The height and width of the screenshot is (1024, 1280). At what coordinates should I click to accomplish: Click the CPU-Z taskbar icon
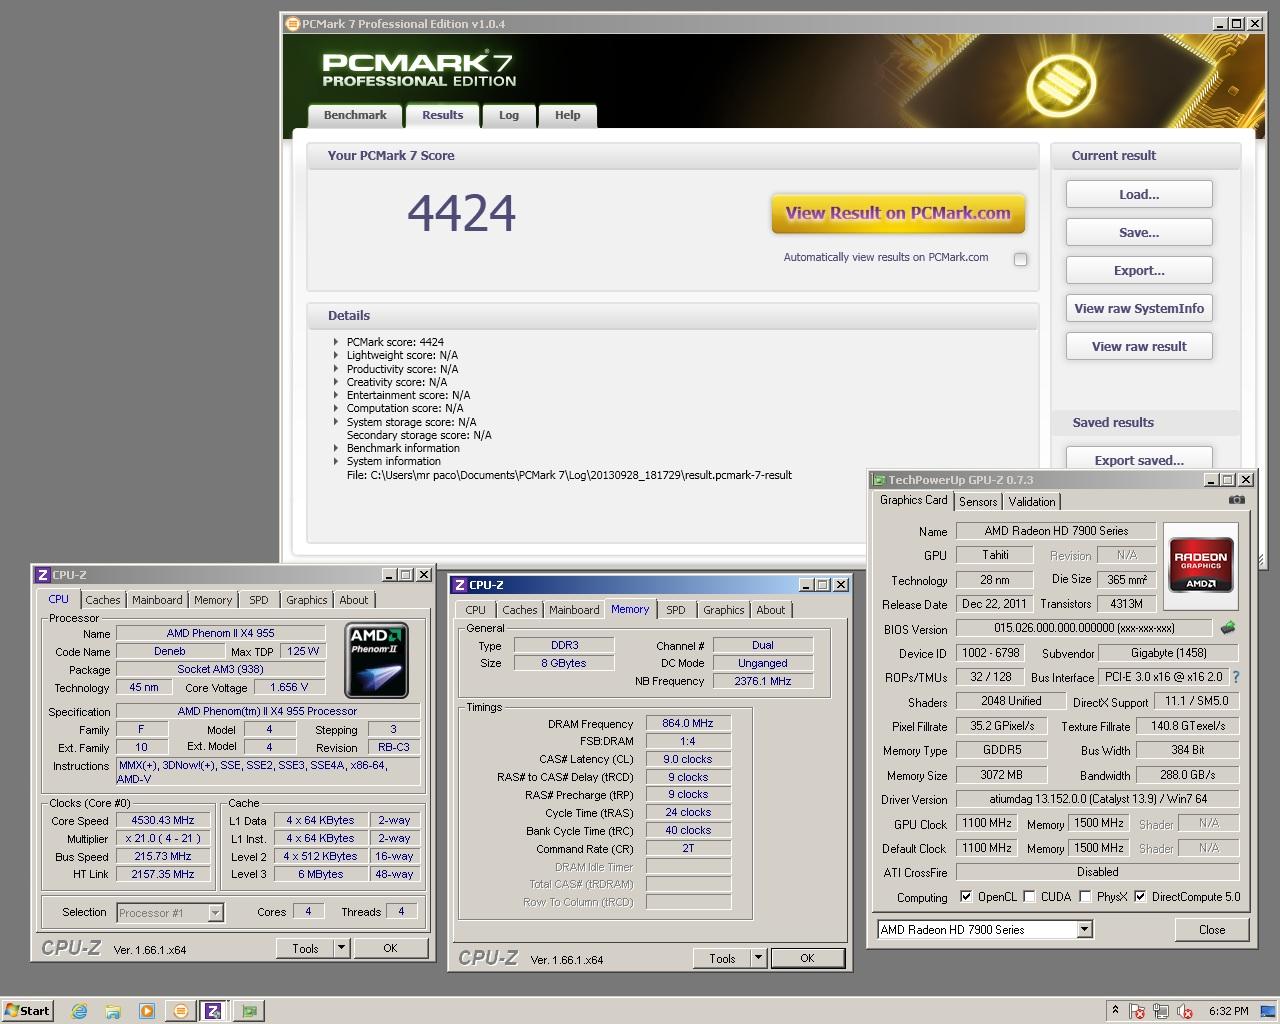[213, 1011]
